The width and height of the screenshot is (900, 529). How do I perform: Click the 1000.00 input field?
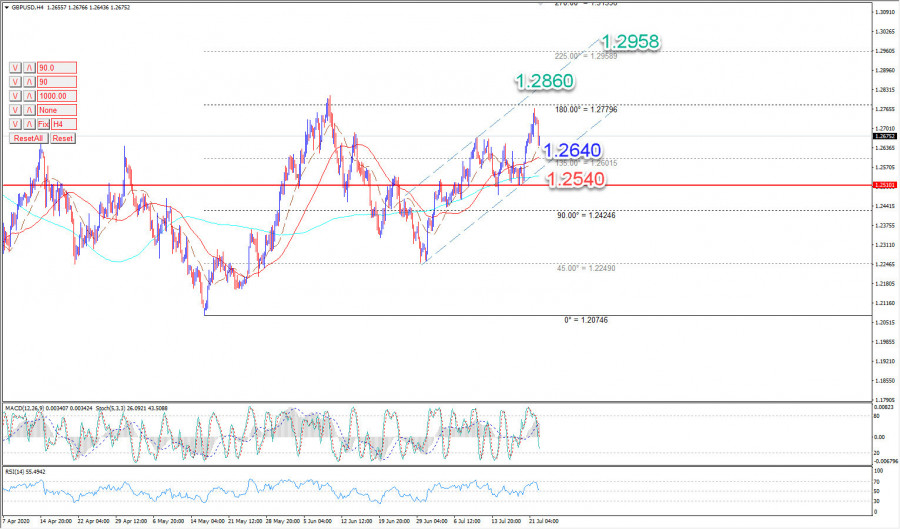56,95
